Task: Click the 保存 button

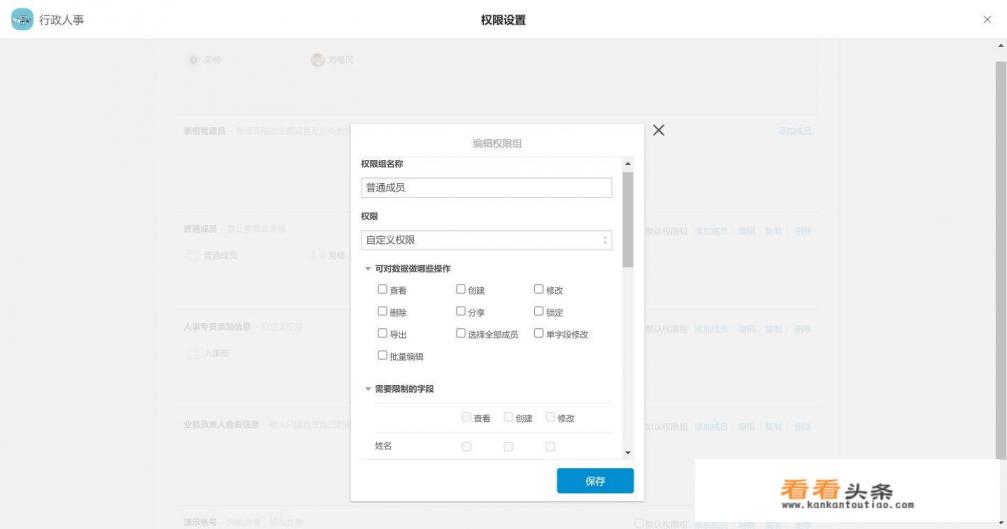Action: coord(595,481)
